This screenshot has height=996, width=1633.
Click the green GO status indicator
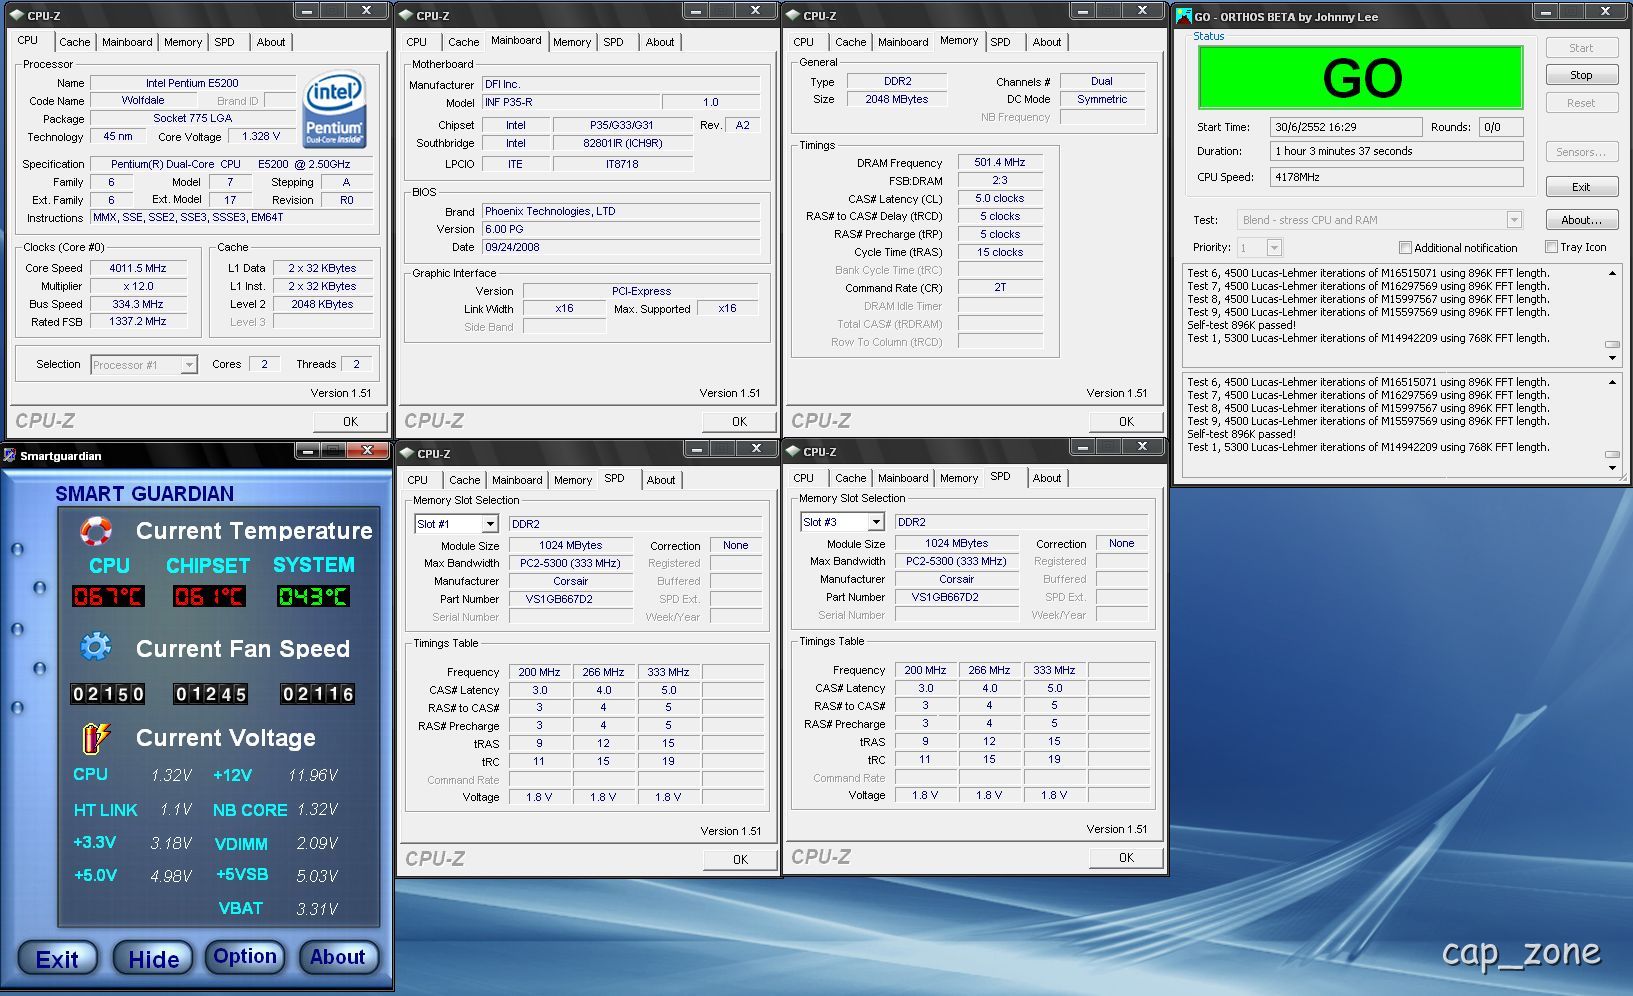pyautogui.click(x=1360, y=77)
